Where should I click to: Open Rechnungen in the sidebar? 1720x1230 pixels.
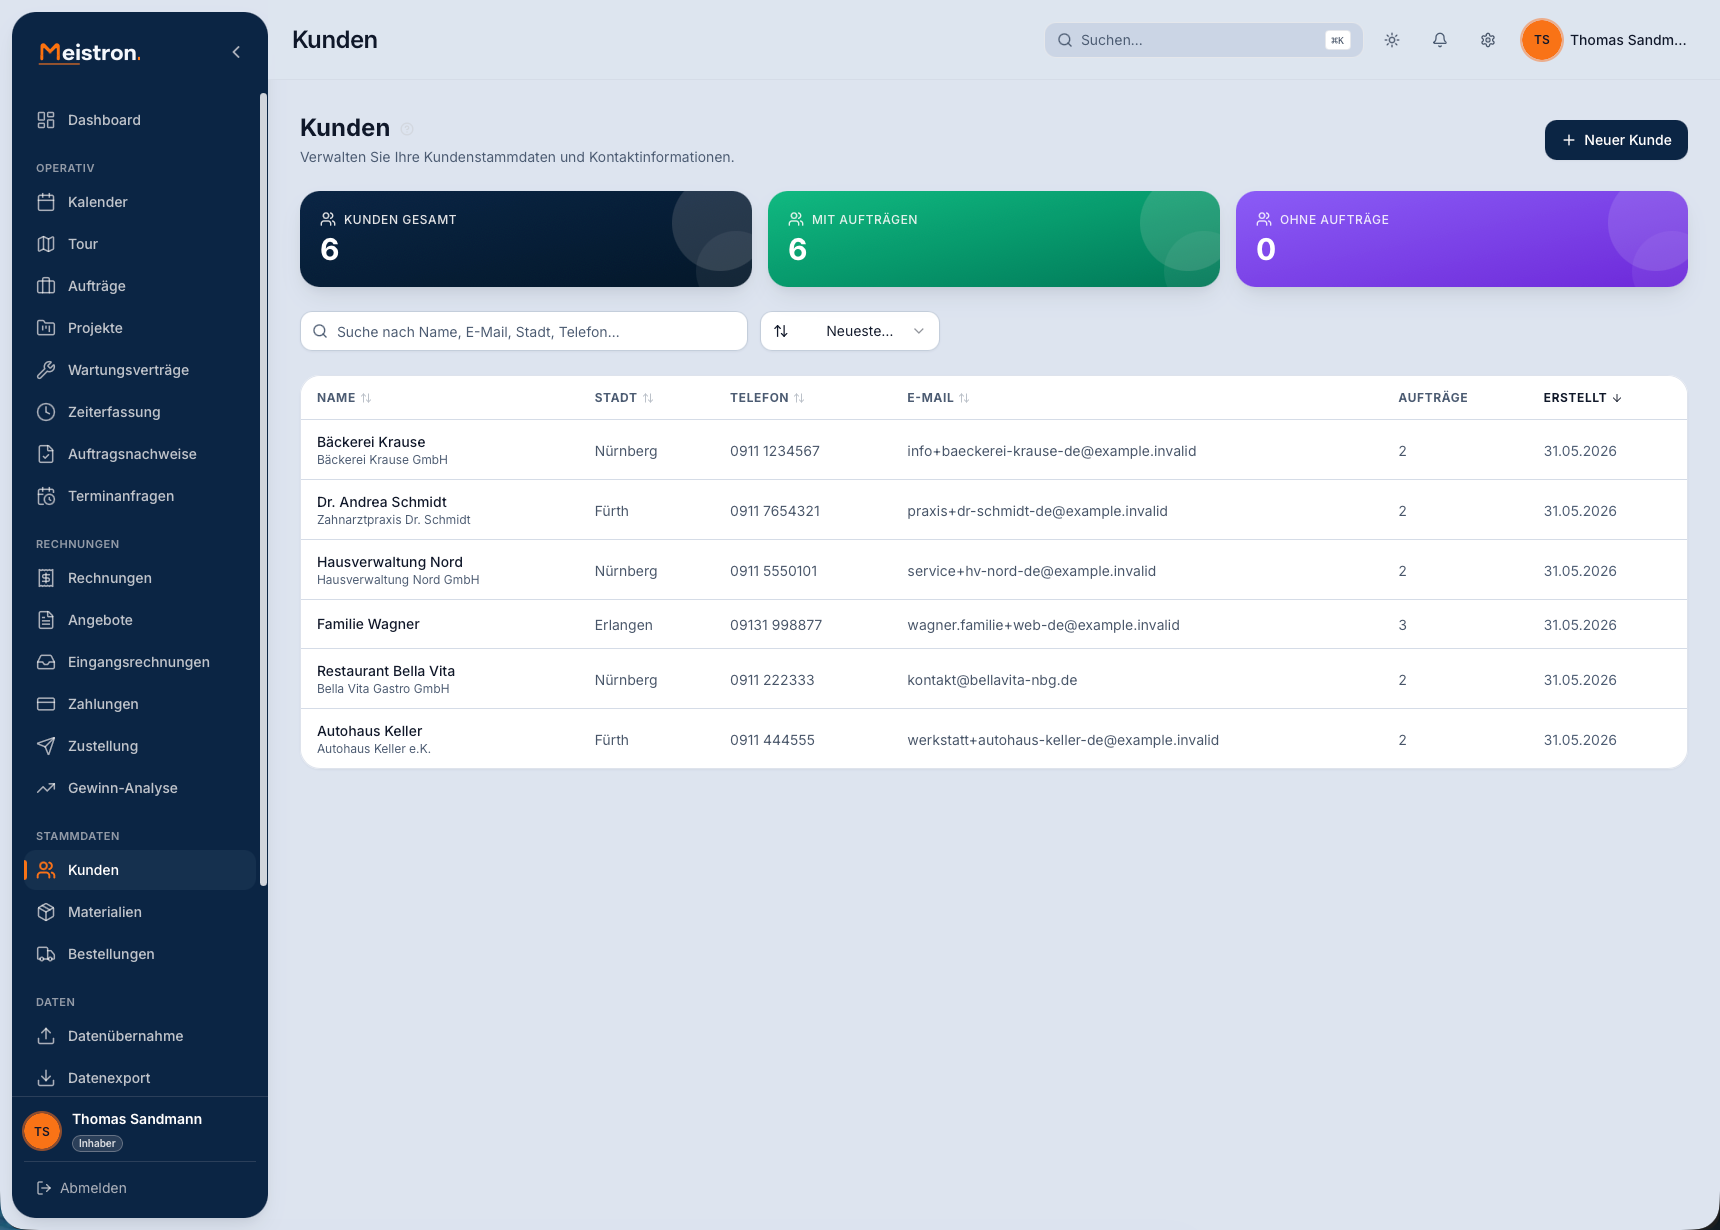pyautogui.click(x=140, y=578)
